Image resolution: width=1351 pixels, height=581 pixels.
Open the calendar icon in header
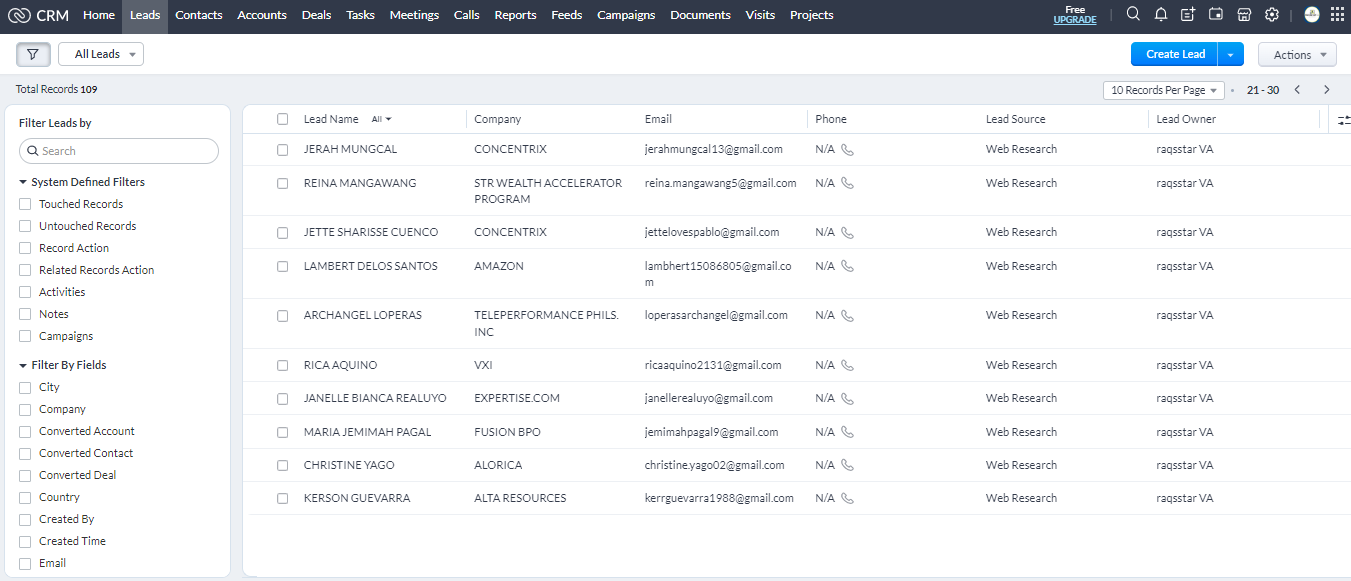click(x=1216, y=14)
